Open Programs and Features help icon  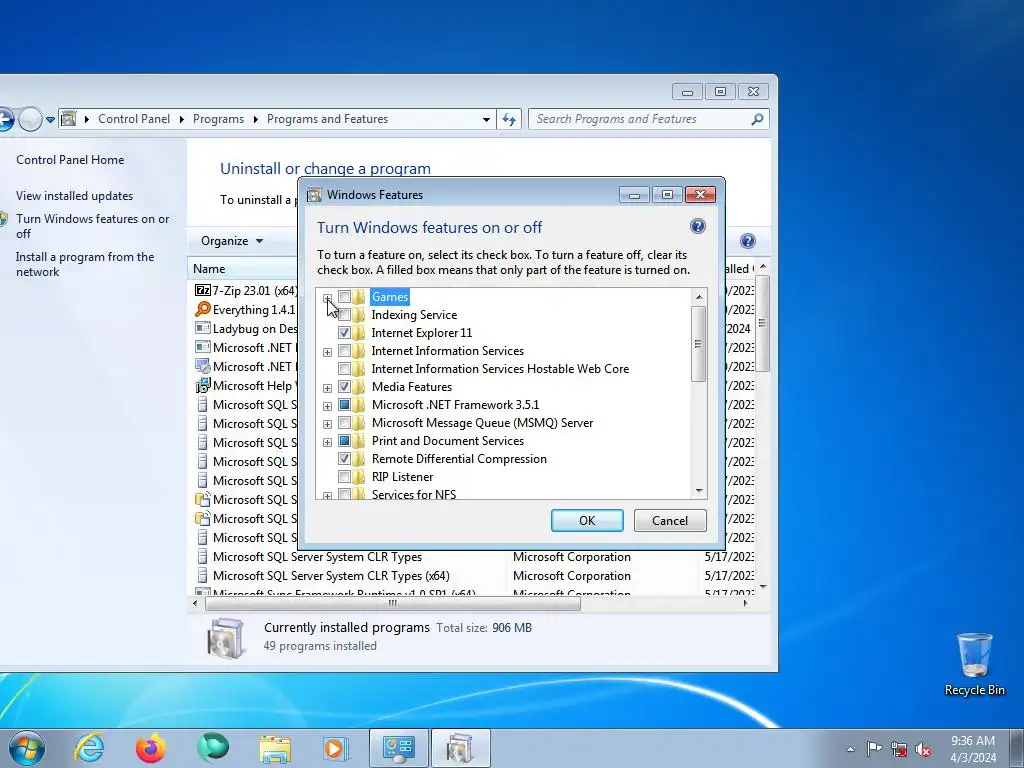coord(748,241)
